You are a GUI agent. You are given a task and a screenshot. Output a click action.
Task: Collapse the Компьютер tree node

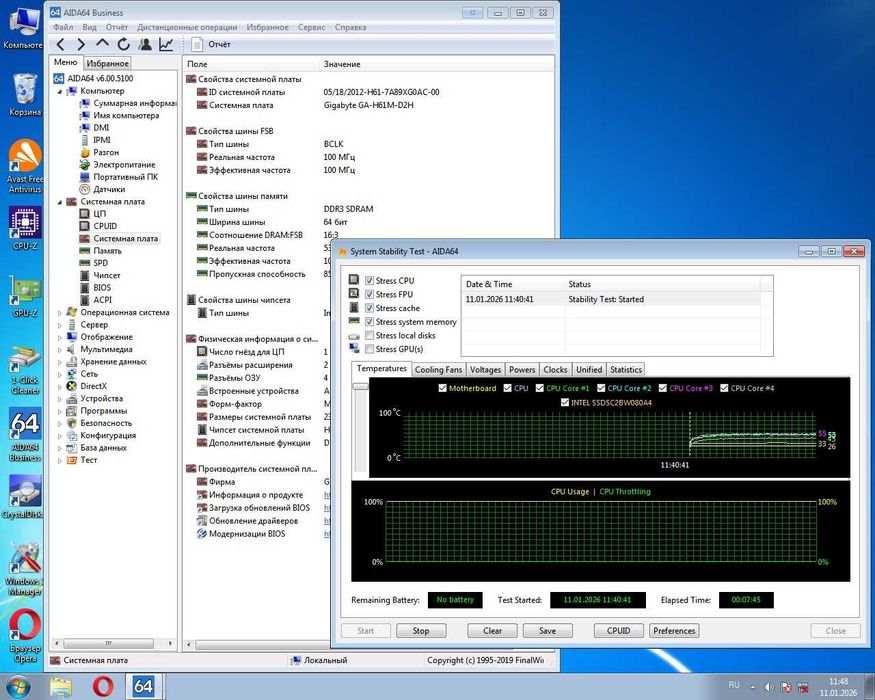pos(60,91)
